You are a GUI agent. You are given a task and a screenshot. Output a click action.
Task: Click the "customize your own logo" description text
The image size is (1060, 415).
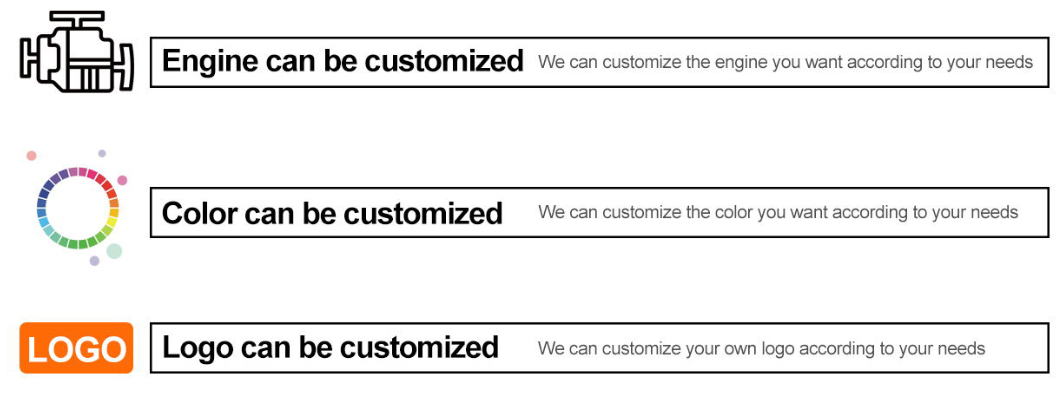[761, 348]
